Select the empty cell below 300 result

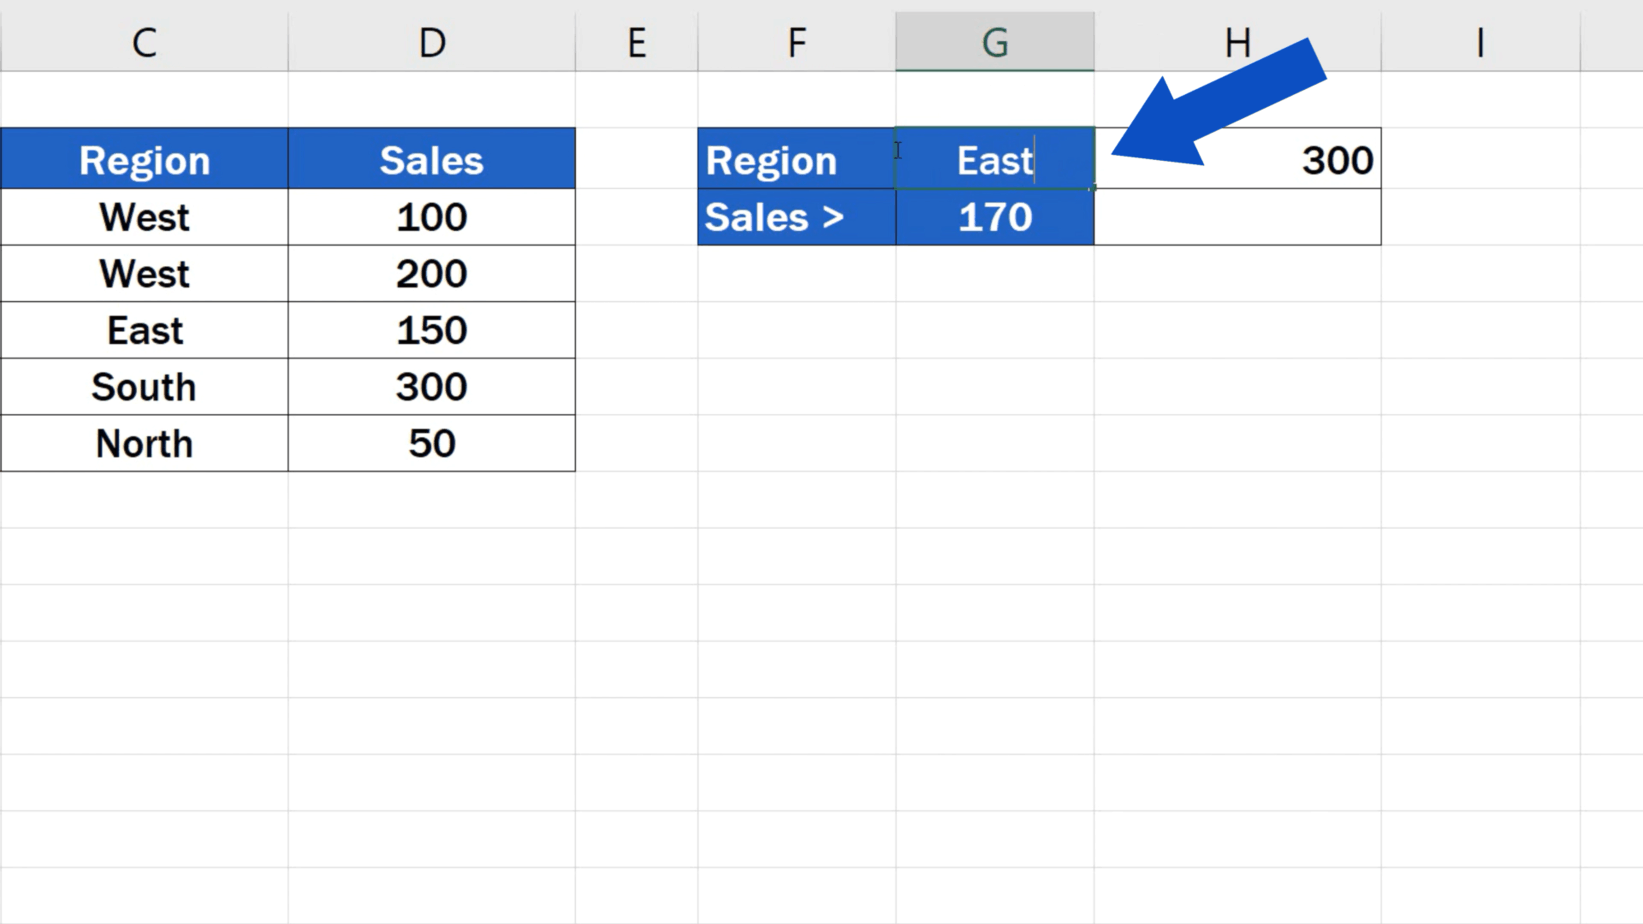click(x=1237, y=217)
